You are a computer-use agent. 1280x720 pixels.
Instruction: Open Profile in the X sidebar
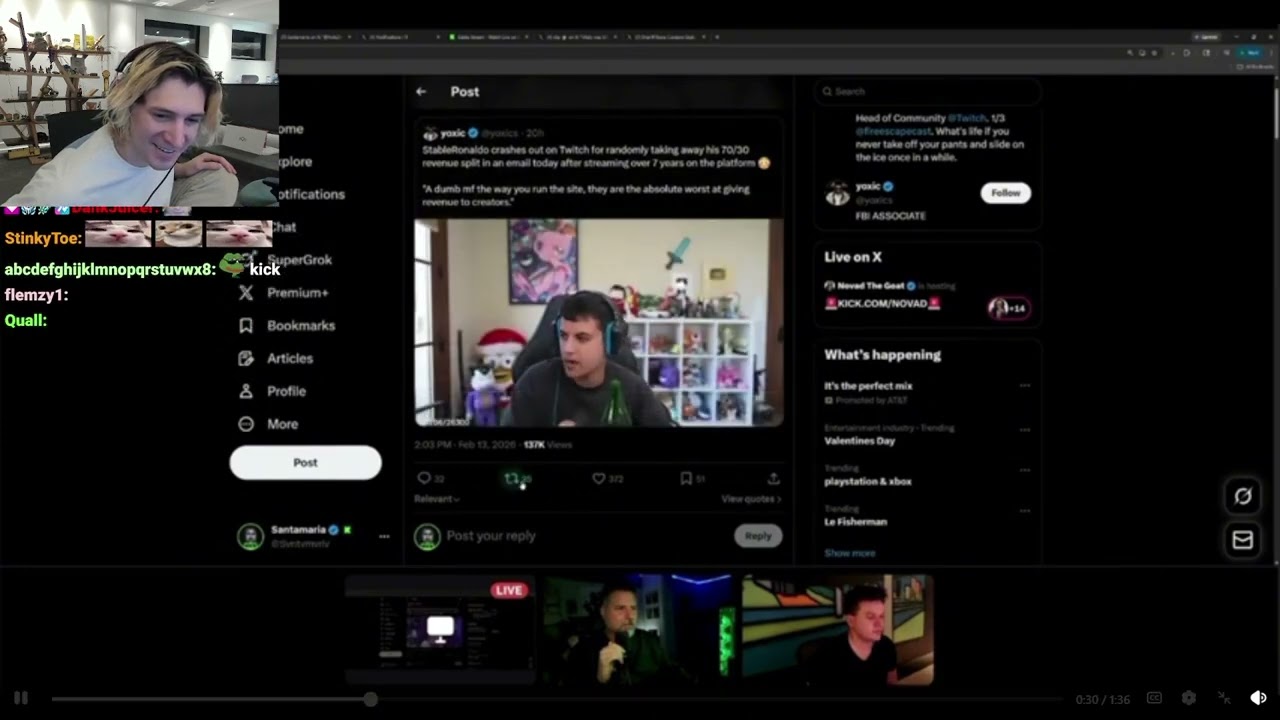286,391
